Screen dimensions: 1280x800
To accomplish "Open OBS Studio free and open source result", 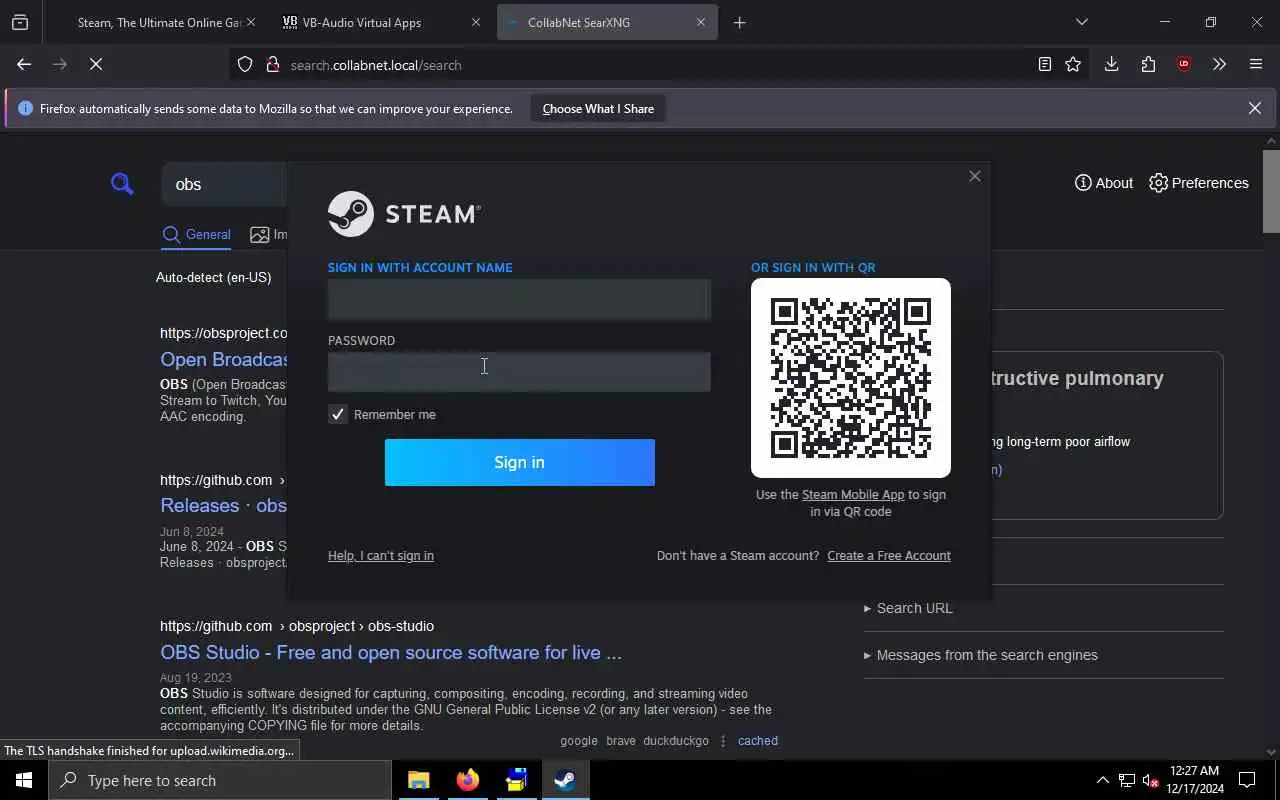I will (391, 652).
